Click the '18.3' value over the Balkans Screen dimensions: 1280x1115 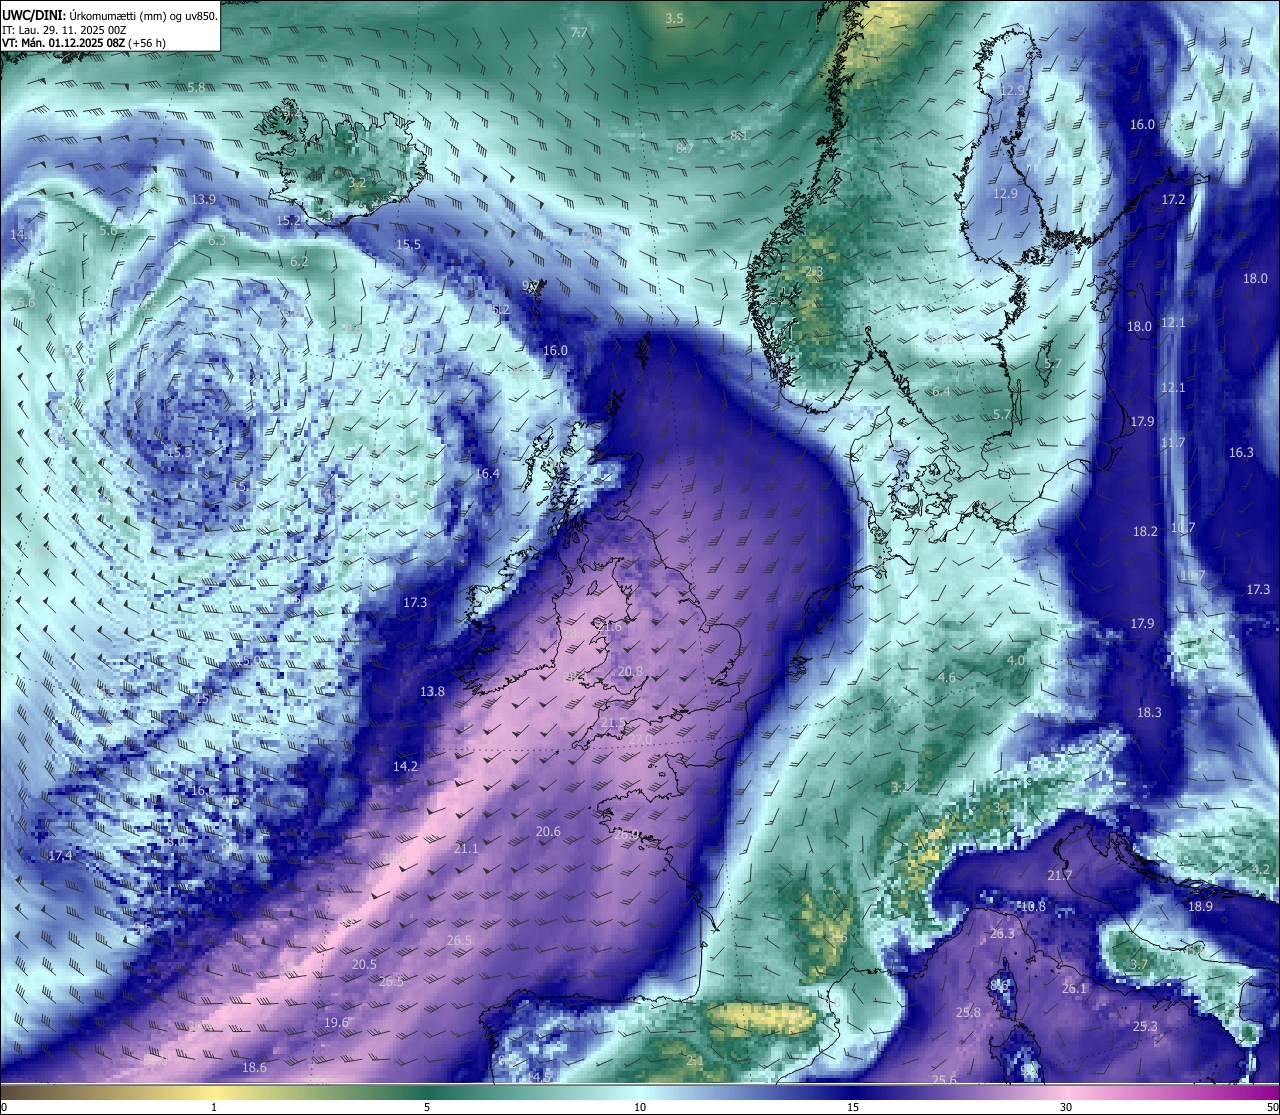[1149, 712]
